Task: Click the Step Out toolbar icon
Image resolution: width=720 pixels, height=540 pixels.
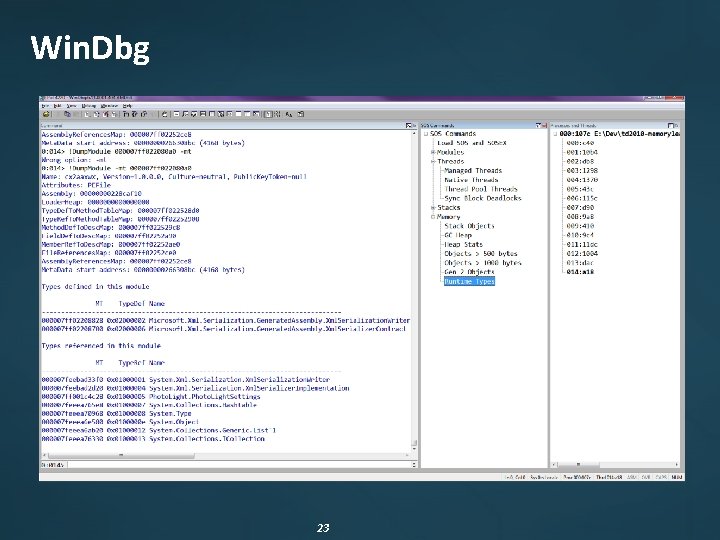Action: [x=144, y=114]
